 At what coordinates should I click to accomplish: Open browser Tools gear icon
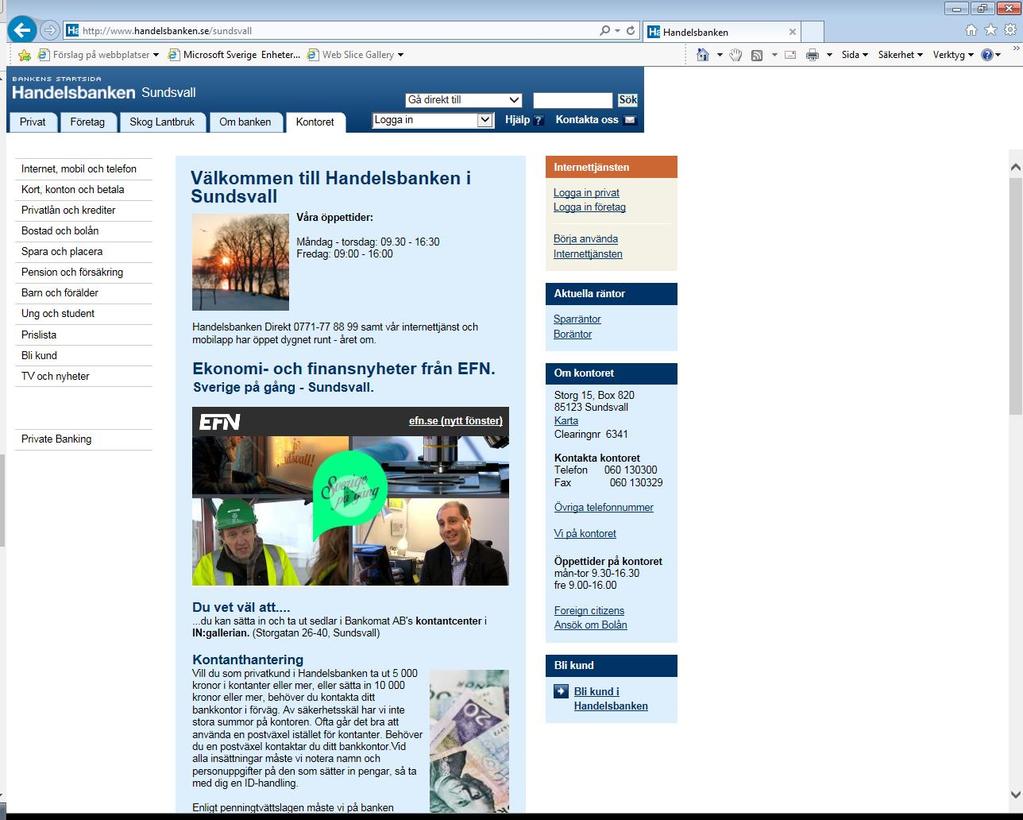1010,30
